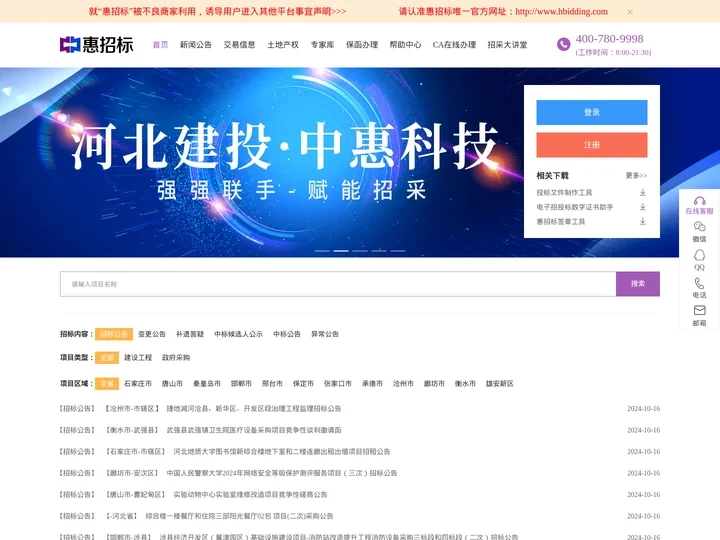
Task: Click the 400-780-9998 phone number
Action: point(609,39)
